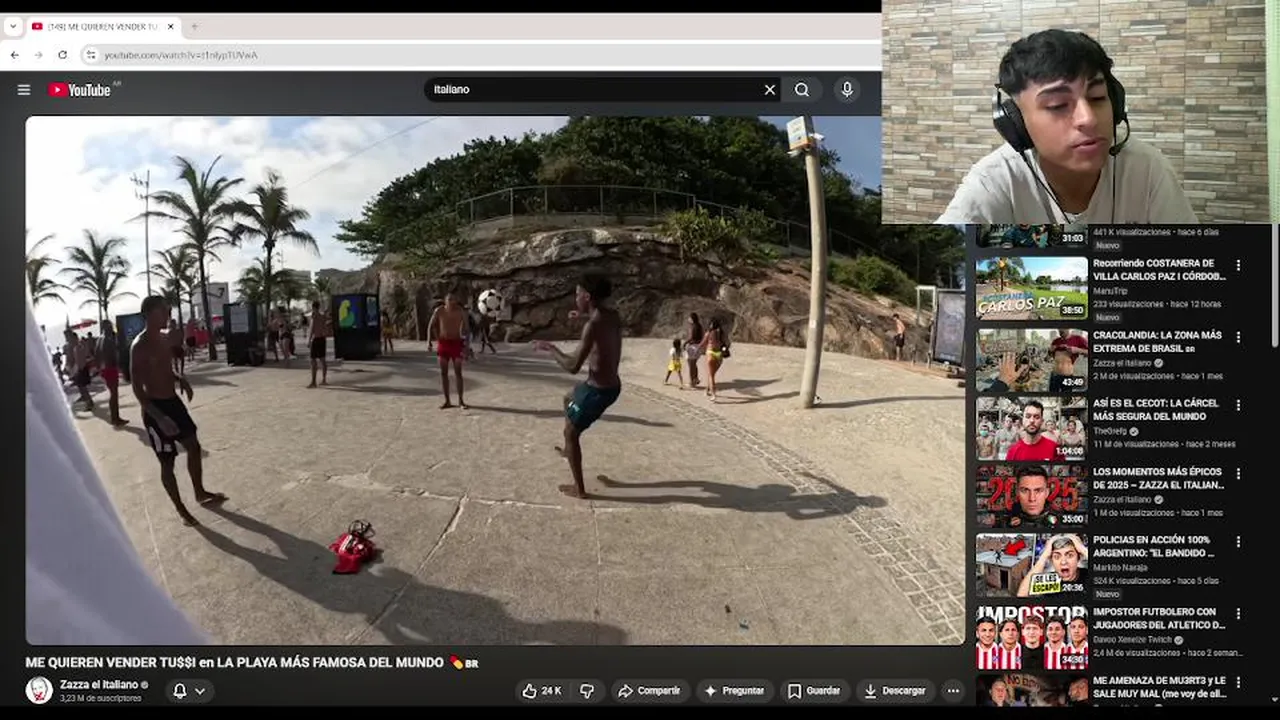Like the video with thumbs up 24 K
Screen dimensions: 1280x720
point(541,691)
